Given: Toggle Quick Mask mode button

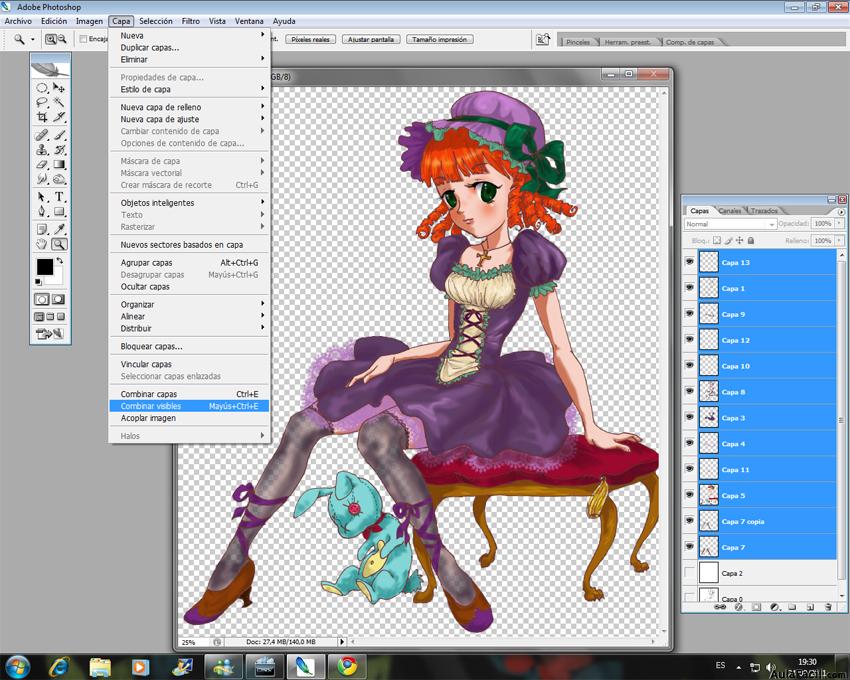Looking at the screenshot, I should [x=59, y=299].
